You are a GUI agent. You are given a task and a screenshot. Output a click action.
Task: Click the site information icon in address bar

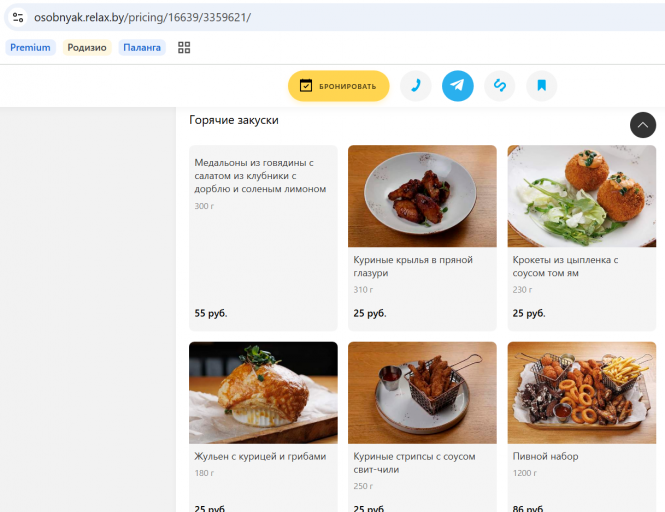click(x=18, y=17)
